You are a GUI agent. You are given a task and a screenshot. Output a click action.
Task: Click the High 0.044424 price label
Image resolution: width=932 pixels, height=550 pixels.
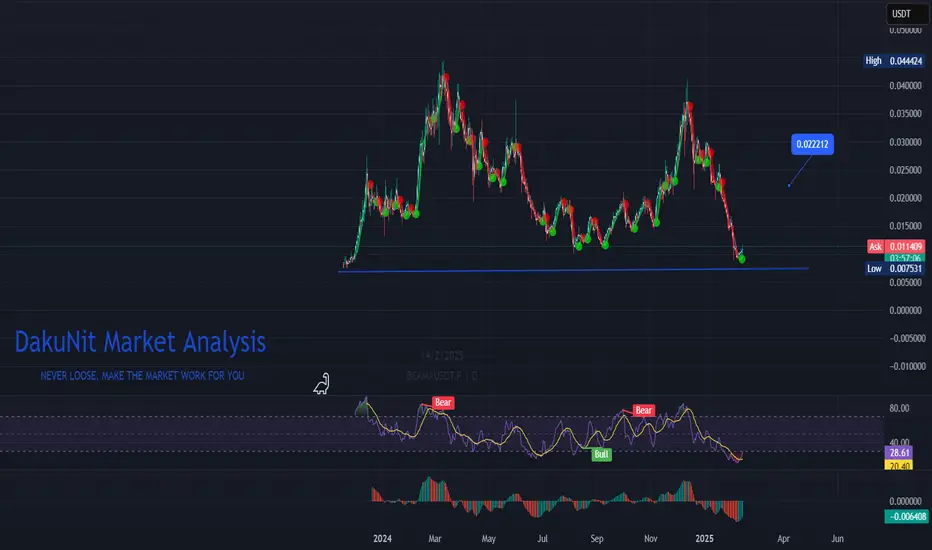tap(894, 61)
